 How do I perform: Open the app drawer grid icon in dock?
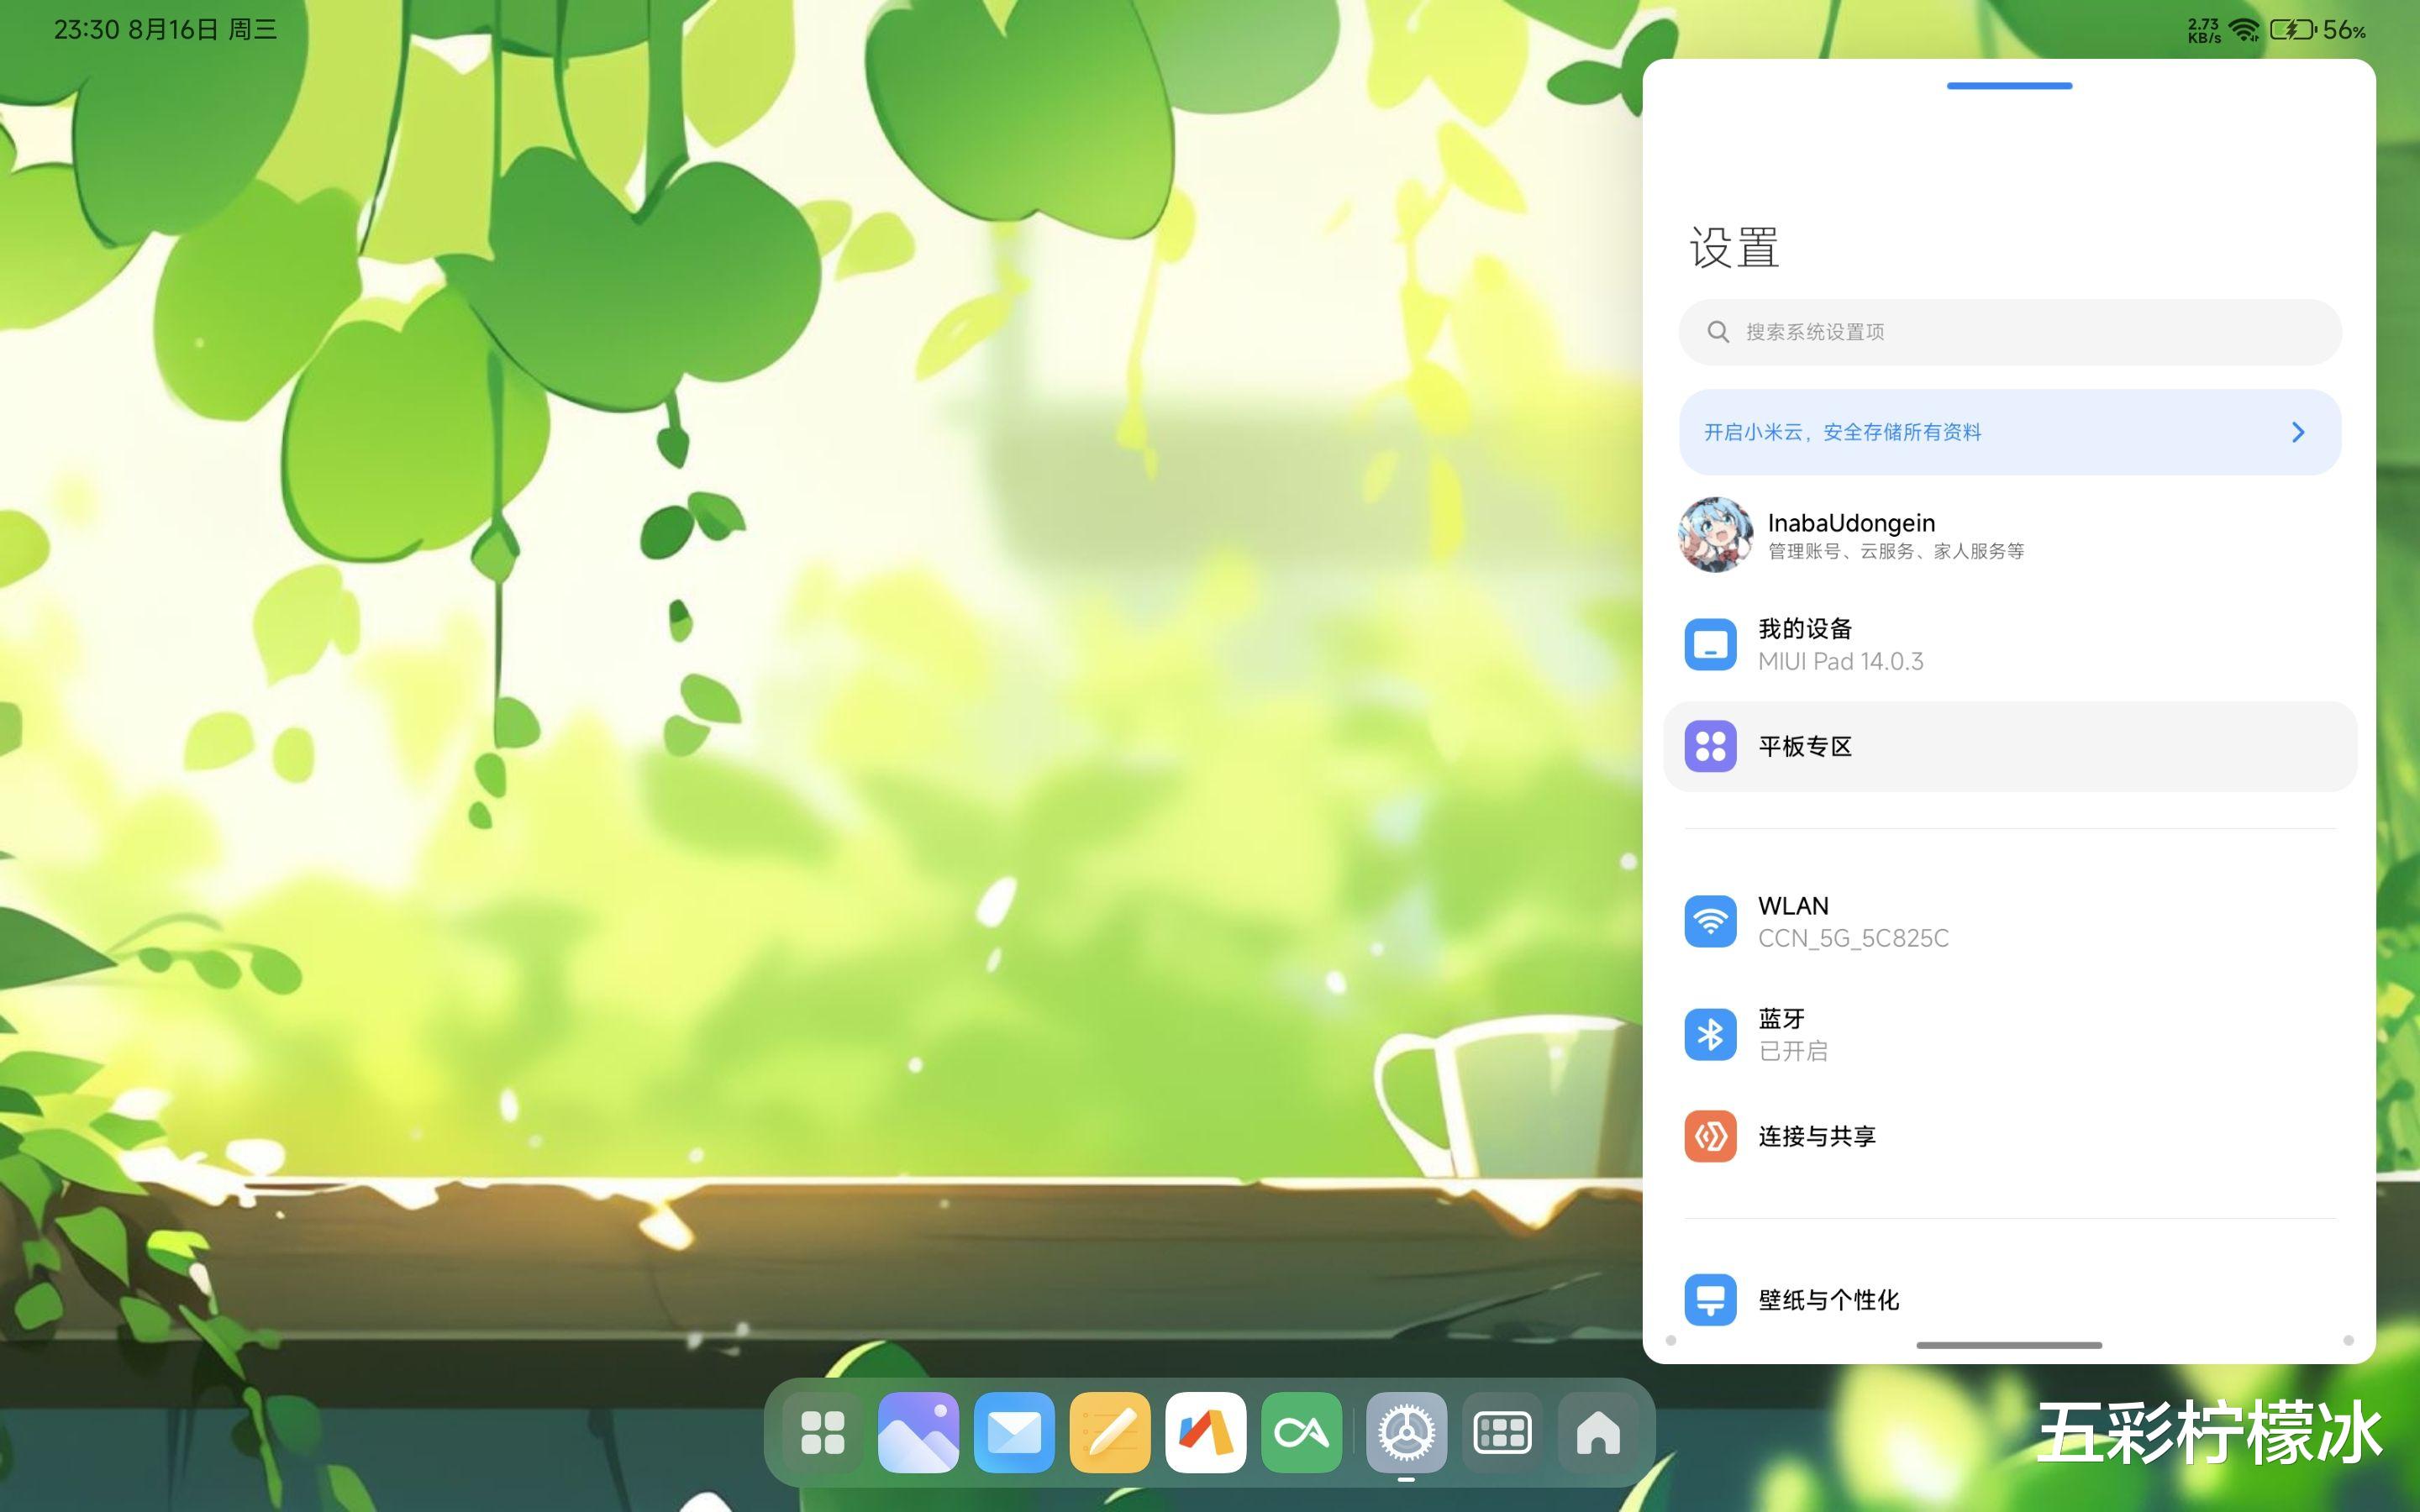click(822, 1432)
